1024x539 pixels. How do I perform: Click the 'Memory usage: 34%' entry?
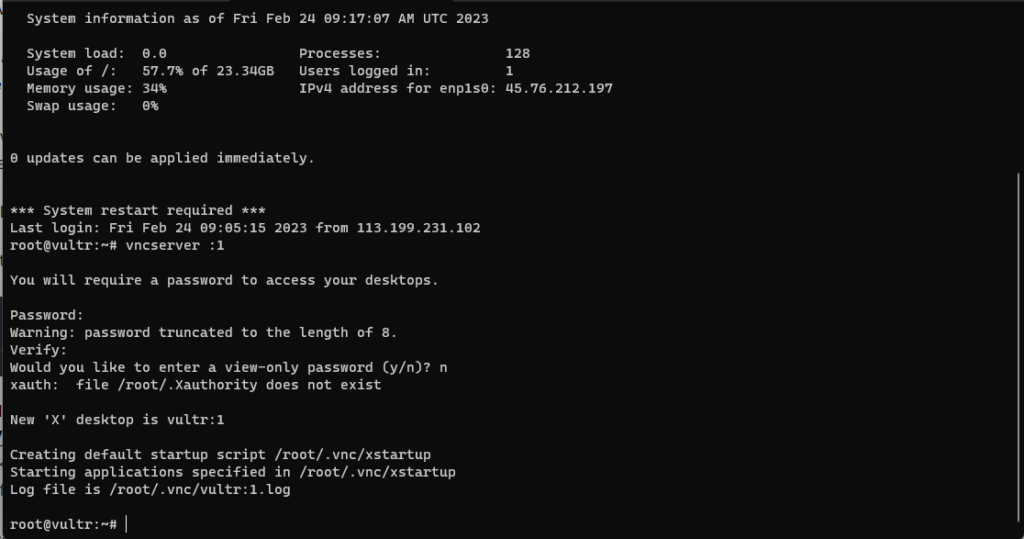[97, 88]
